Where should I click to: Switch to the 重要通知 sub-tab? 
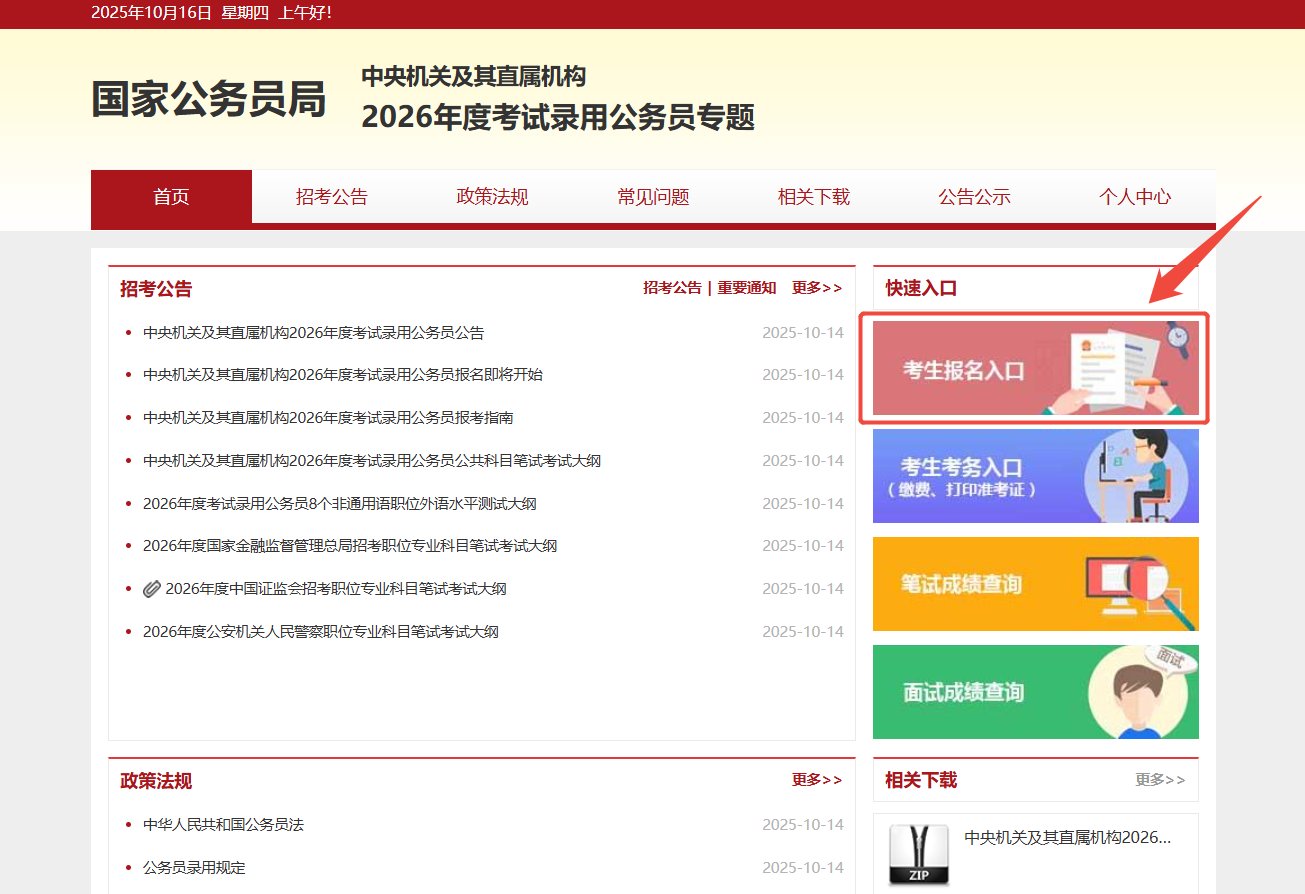point(747,288)
